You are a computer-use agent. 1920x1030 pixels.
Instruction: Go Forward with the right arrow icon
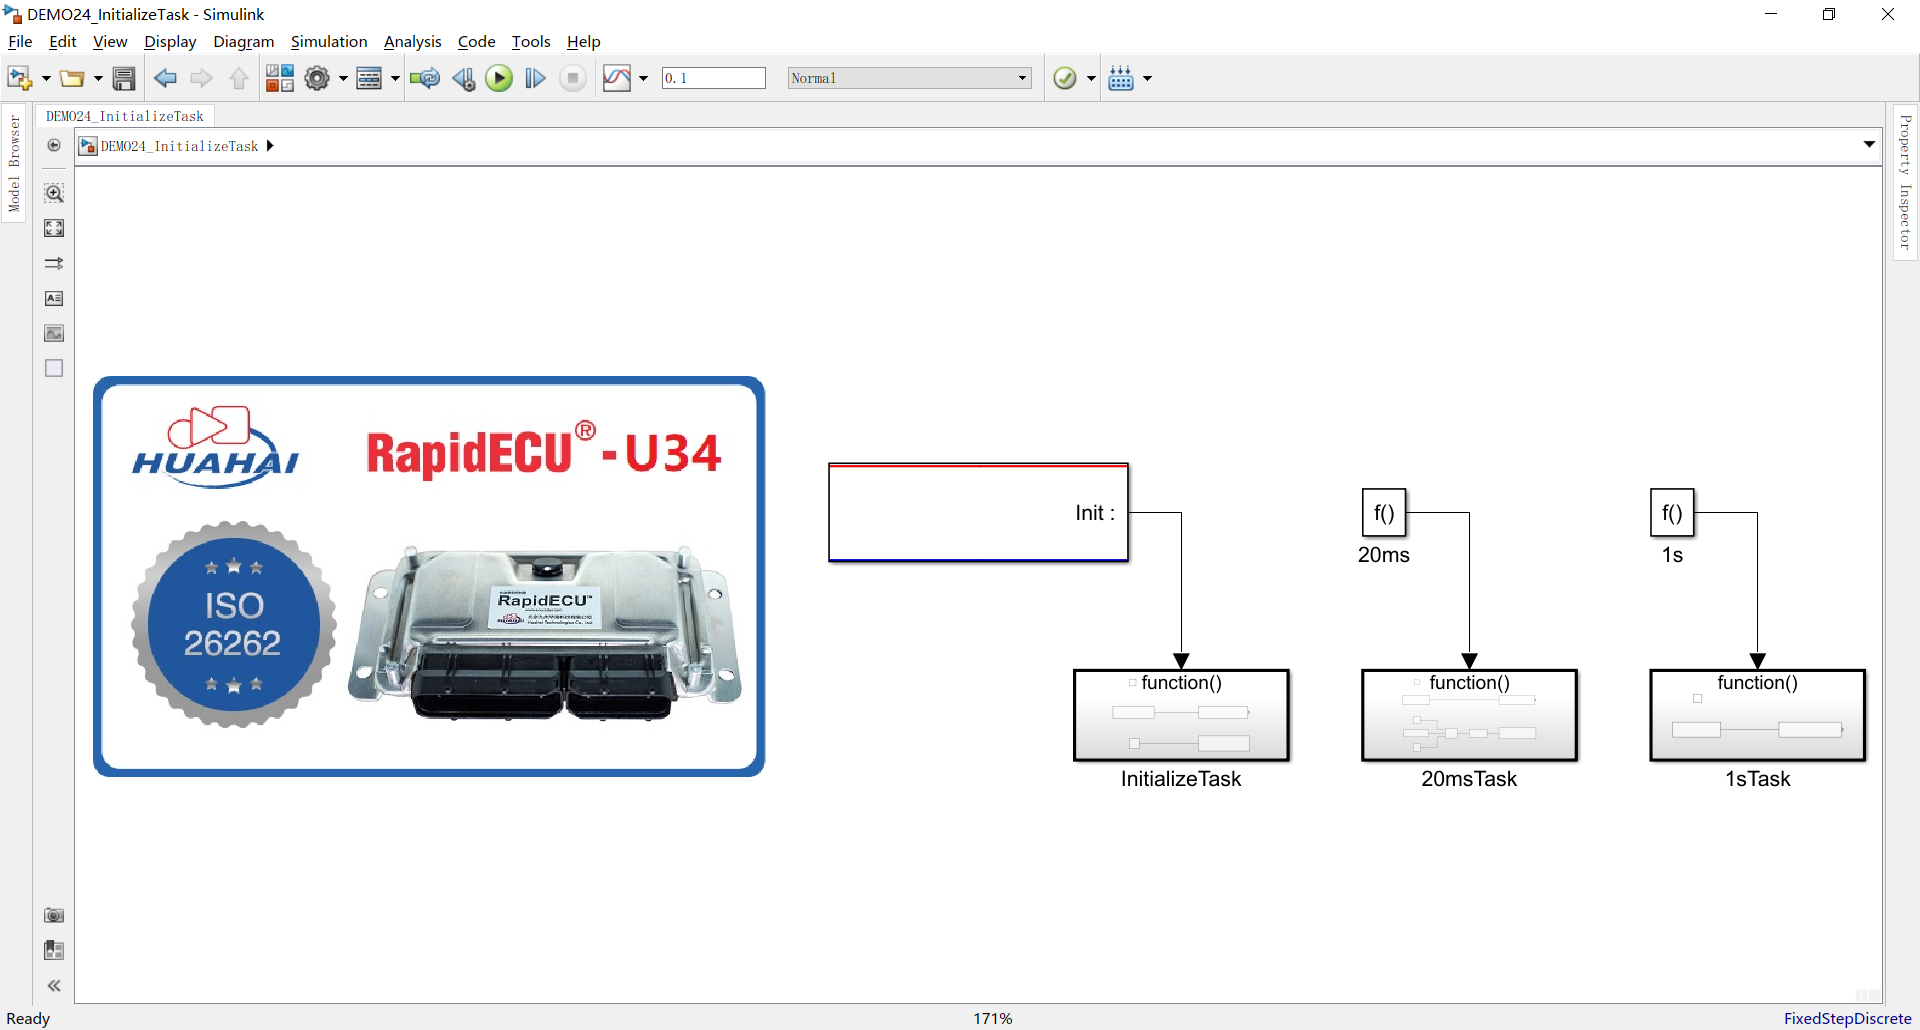click(202, 78)
